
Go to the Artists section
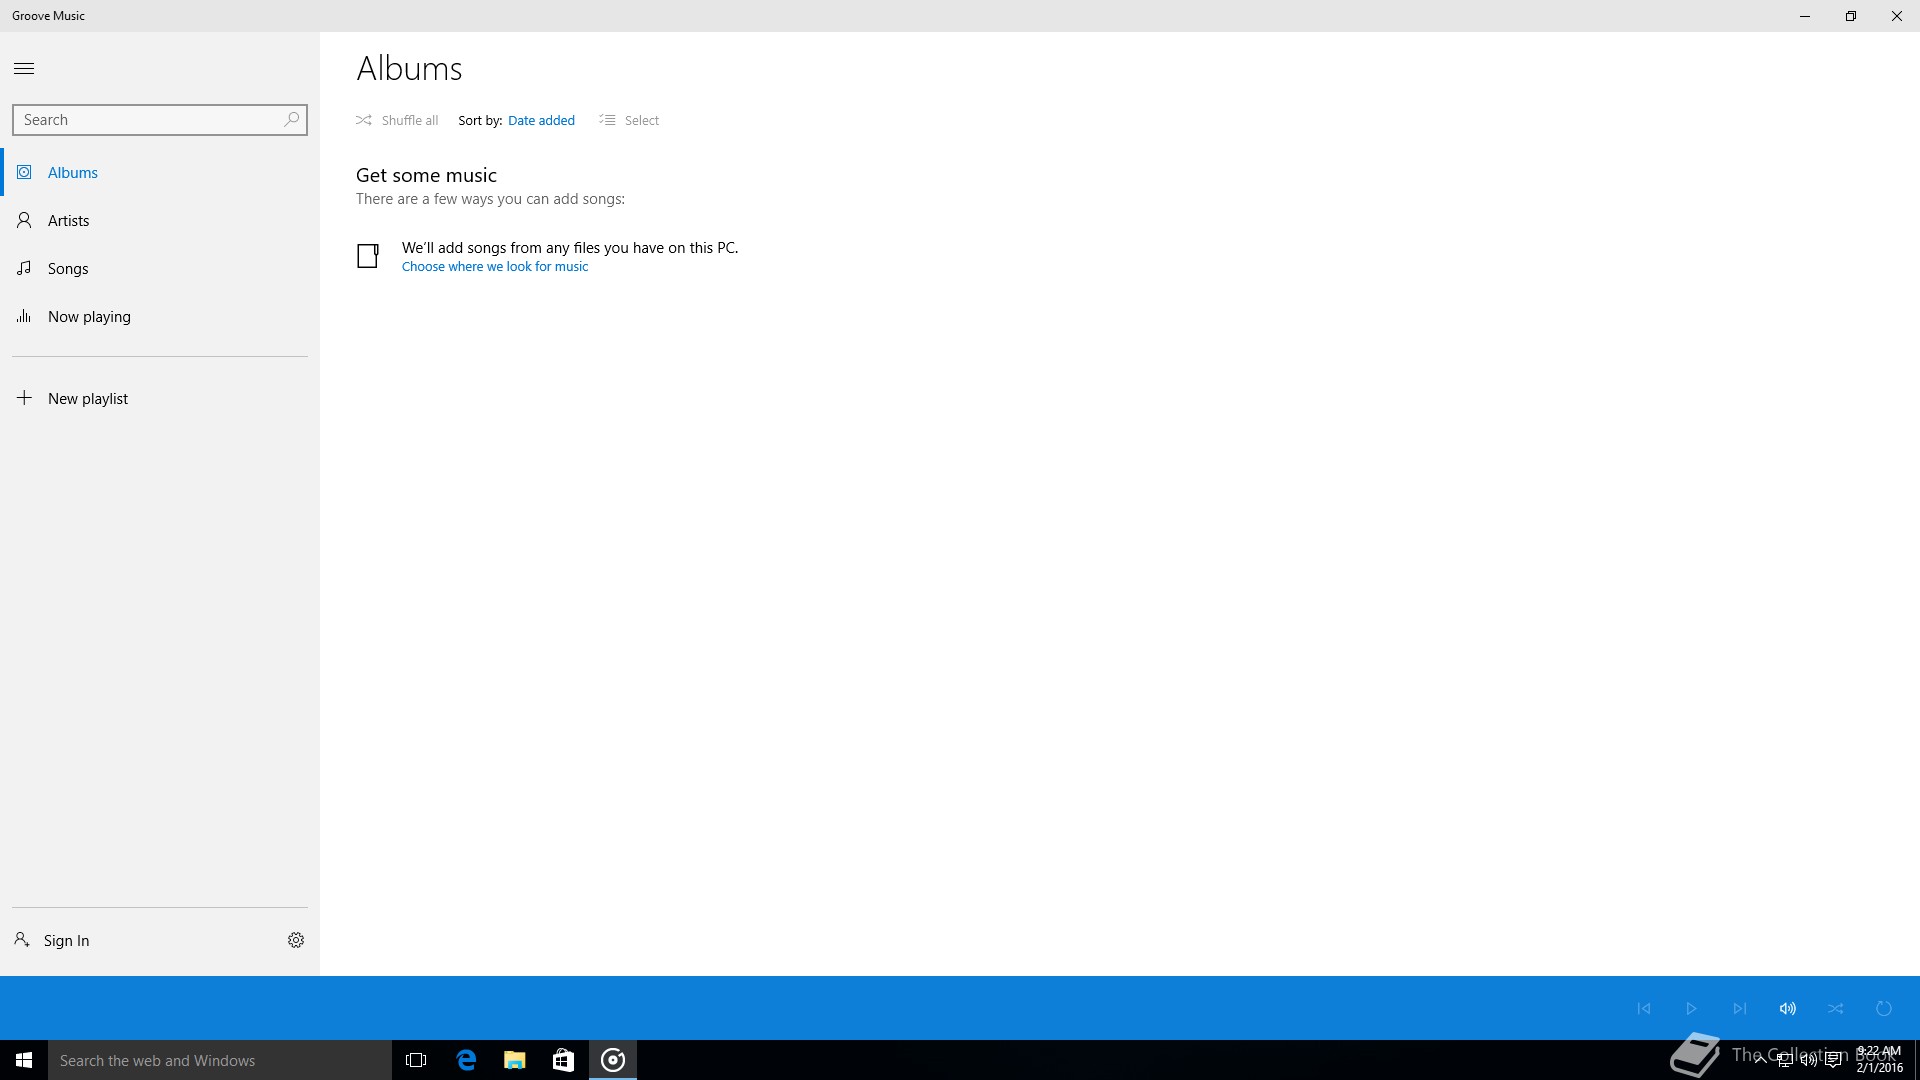pos(68,221)
